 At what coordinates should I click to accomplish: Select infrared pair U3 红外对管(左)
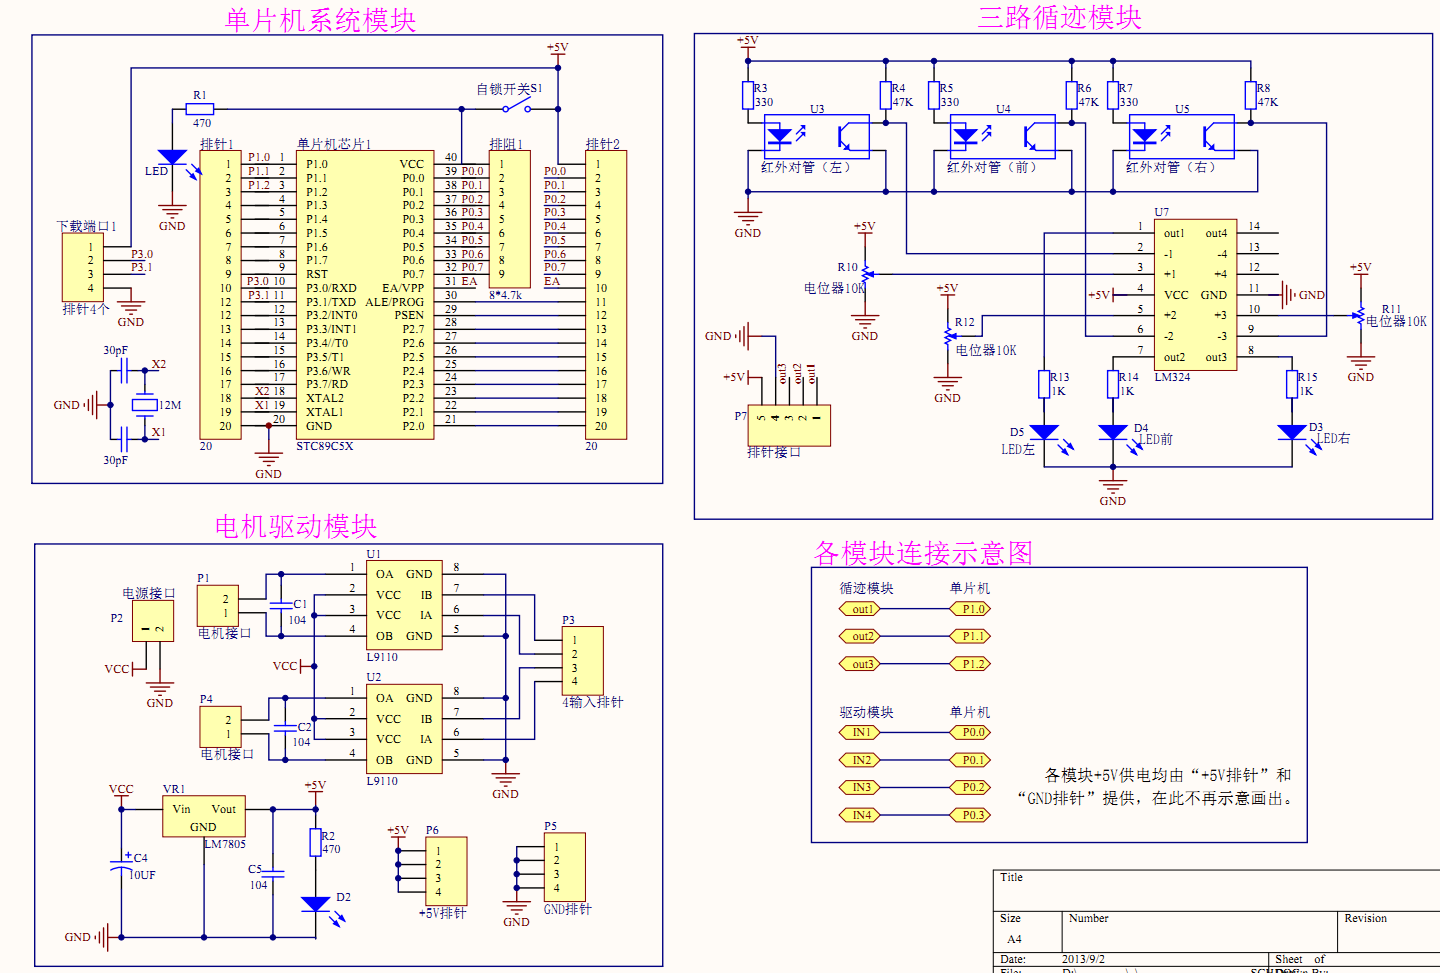click(x=816, y=137)
